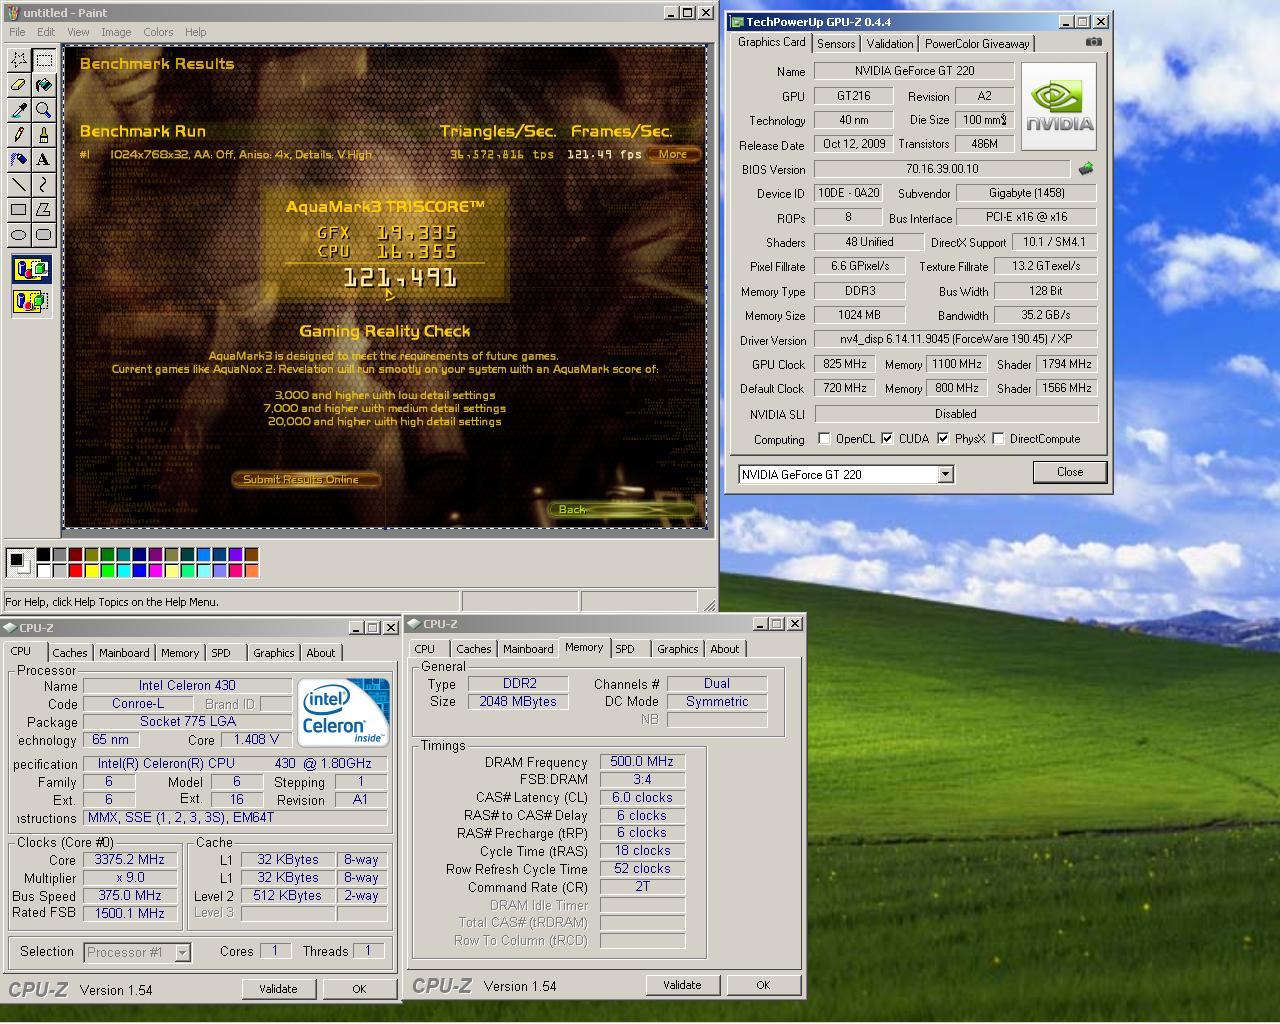
Task: Click the GPU-Z camera screenshot icon
Action: coord(1094,42)
